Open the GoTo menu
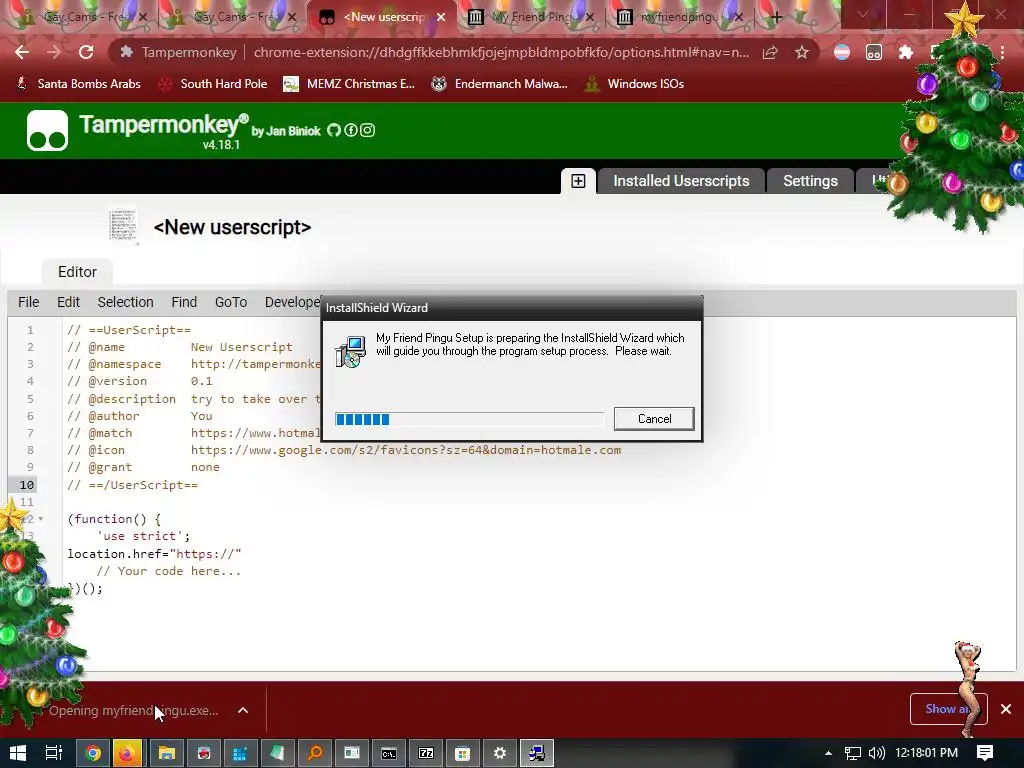The width and height of the screenshot is (1024, 768). point(231,302)
